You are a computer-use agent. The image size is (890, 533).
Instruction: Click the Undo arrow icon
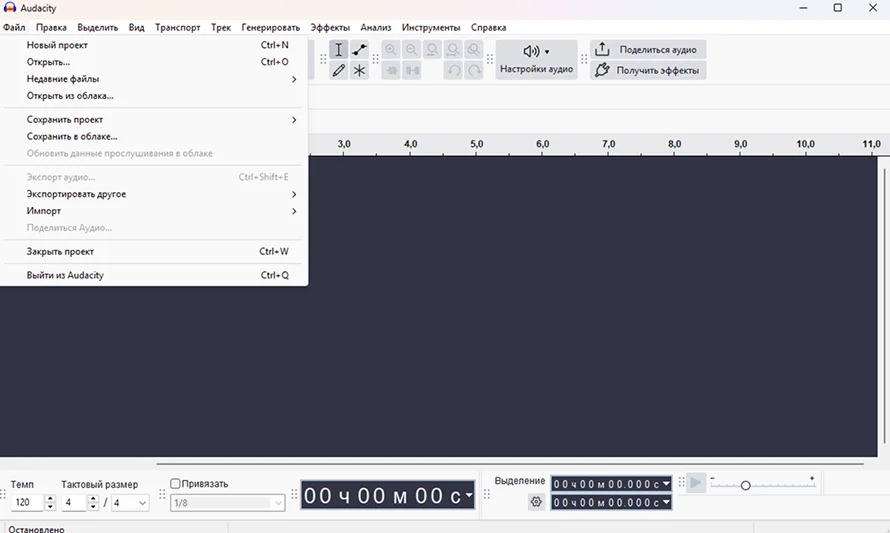[x=453, y=71]
